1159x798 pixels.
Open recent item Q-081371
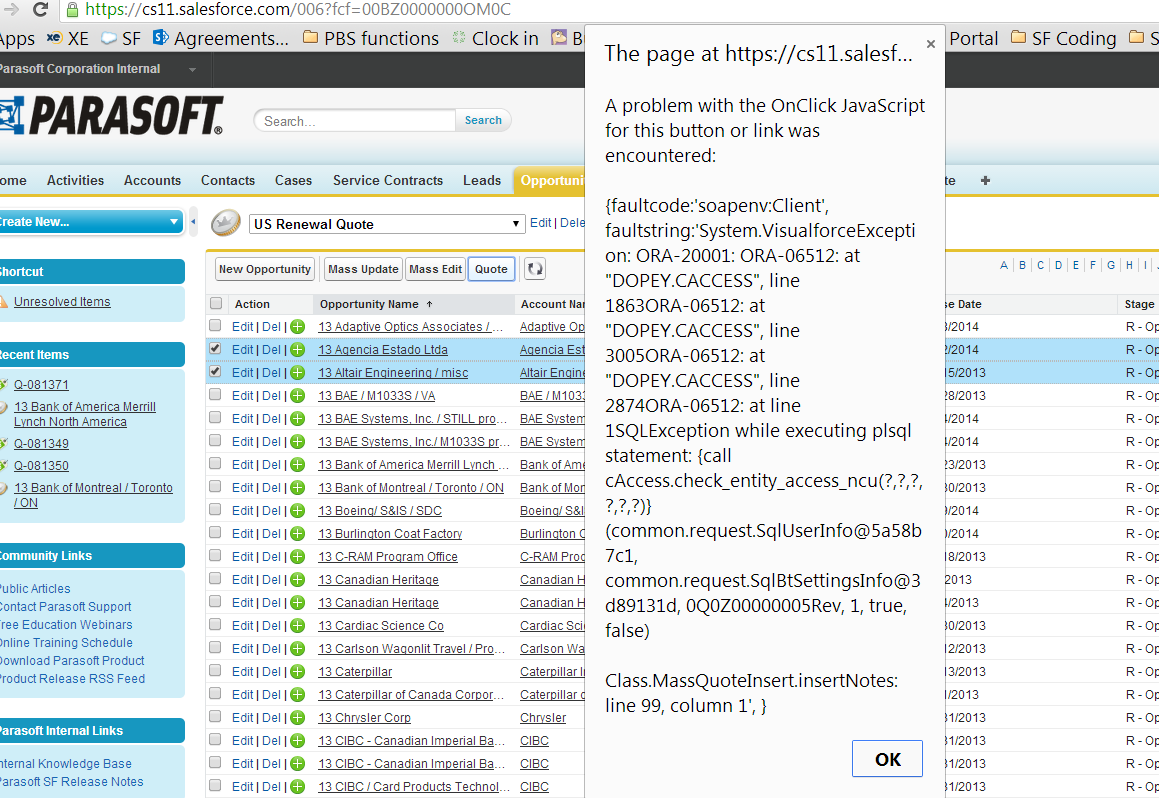pyautogui.click(x=41, y=385)
